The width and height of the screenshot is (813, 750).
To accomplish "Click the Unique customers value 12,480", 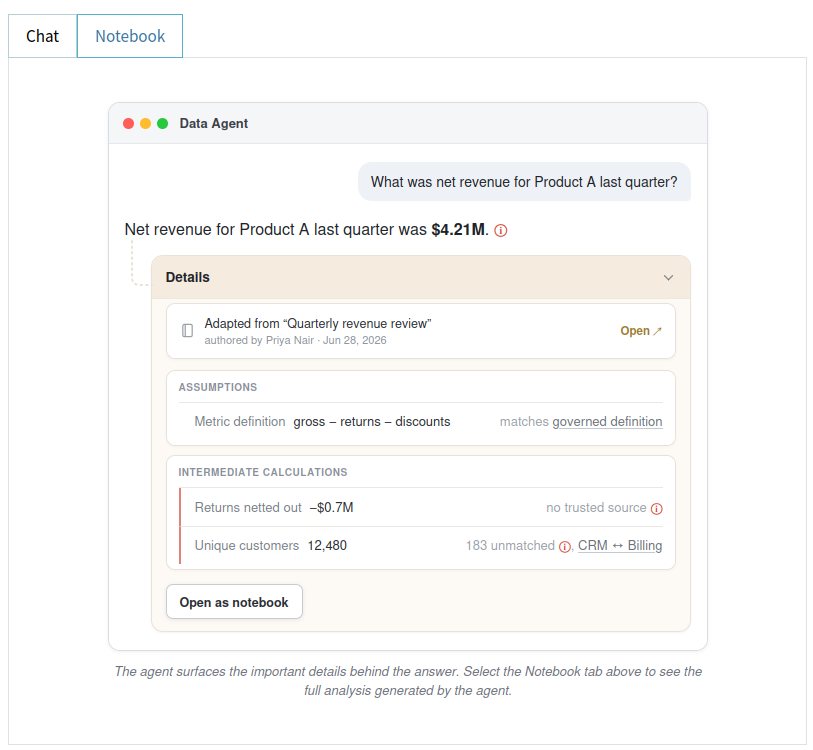I will [327, 546].
